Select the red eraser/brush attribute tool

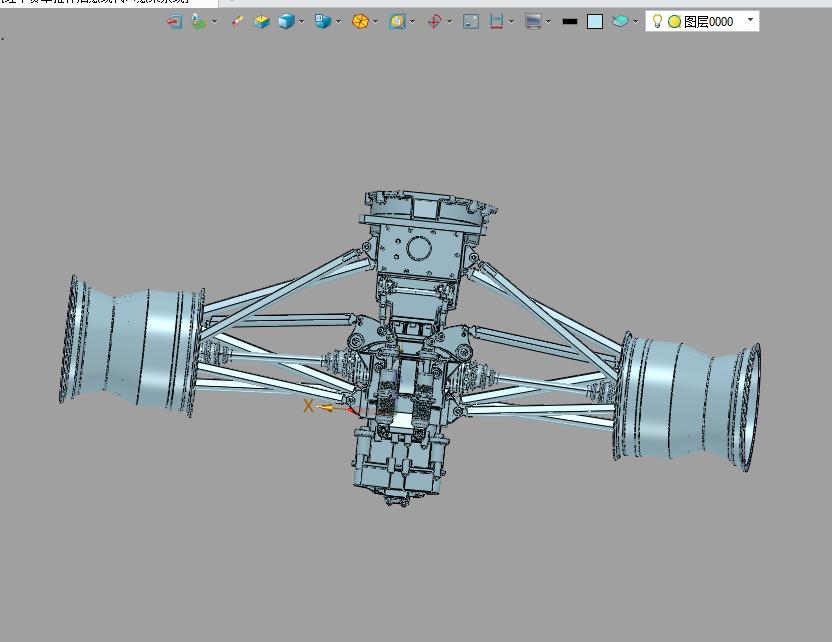point(237,21)
